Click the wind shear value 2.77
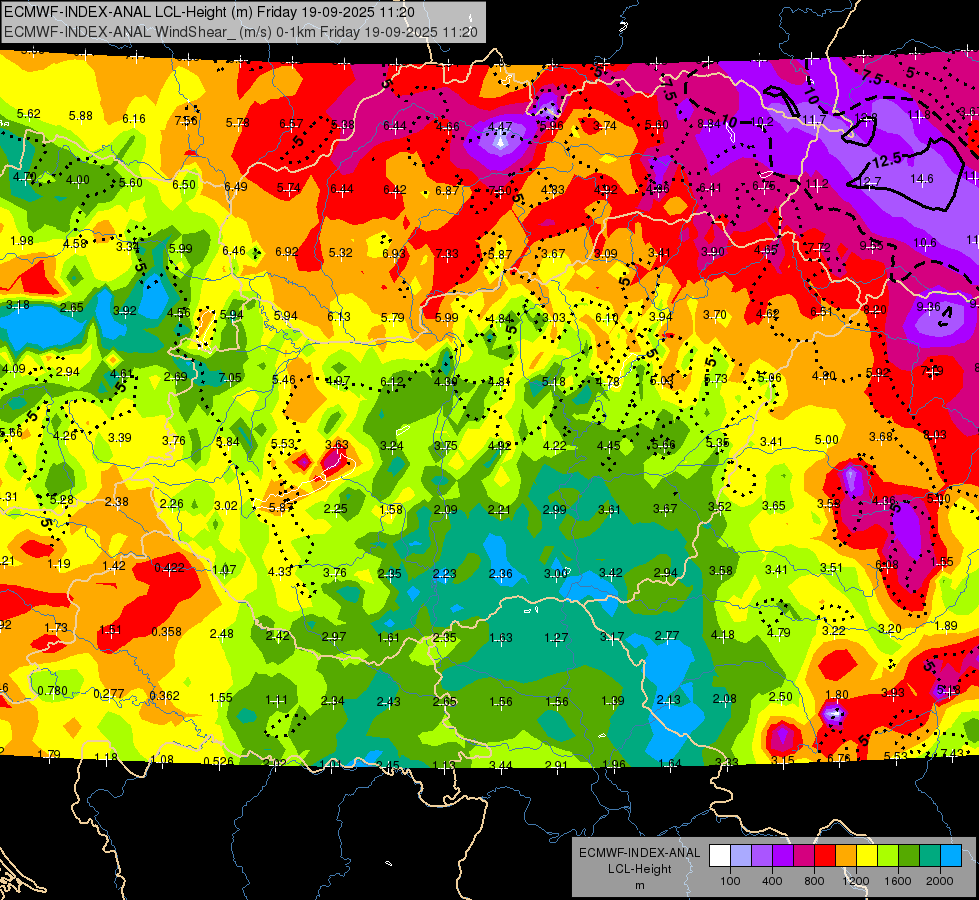The width and height of the screenshot is (979, 900). 667,636
